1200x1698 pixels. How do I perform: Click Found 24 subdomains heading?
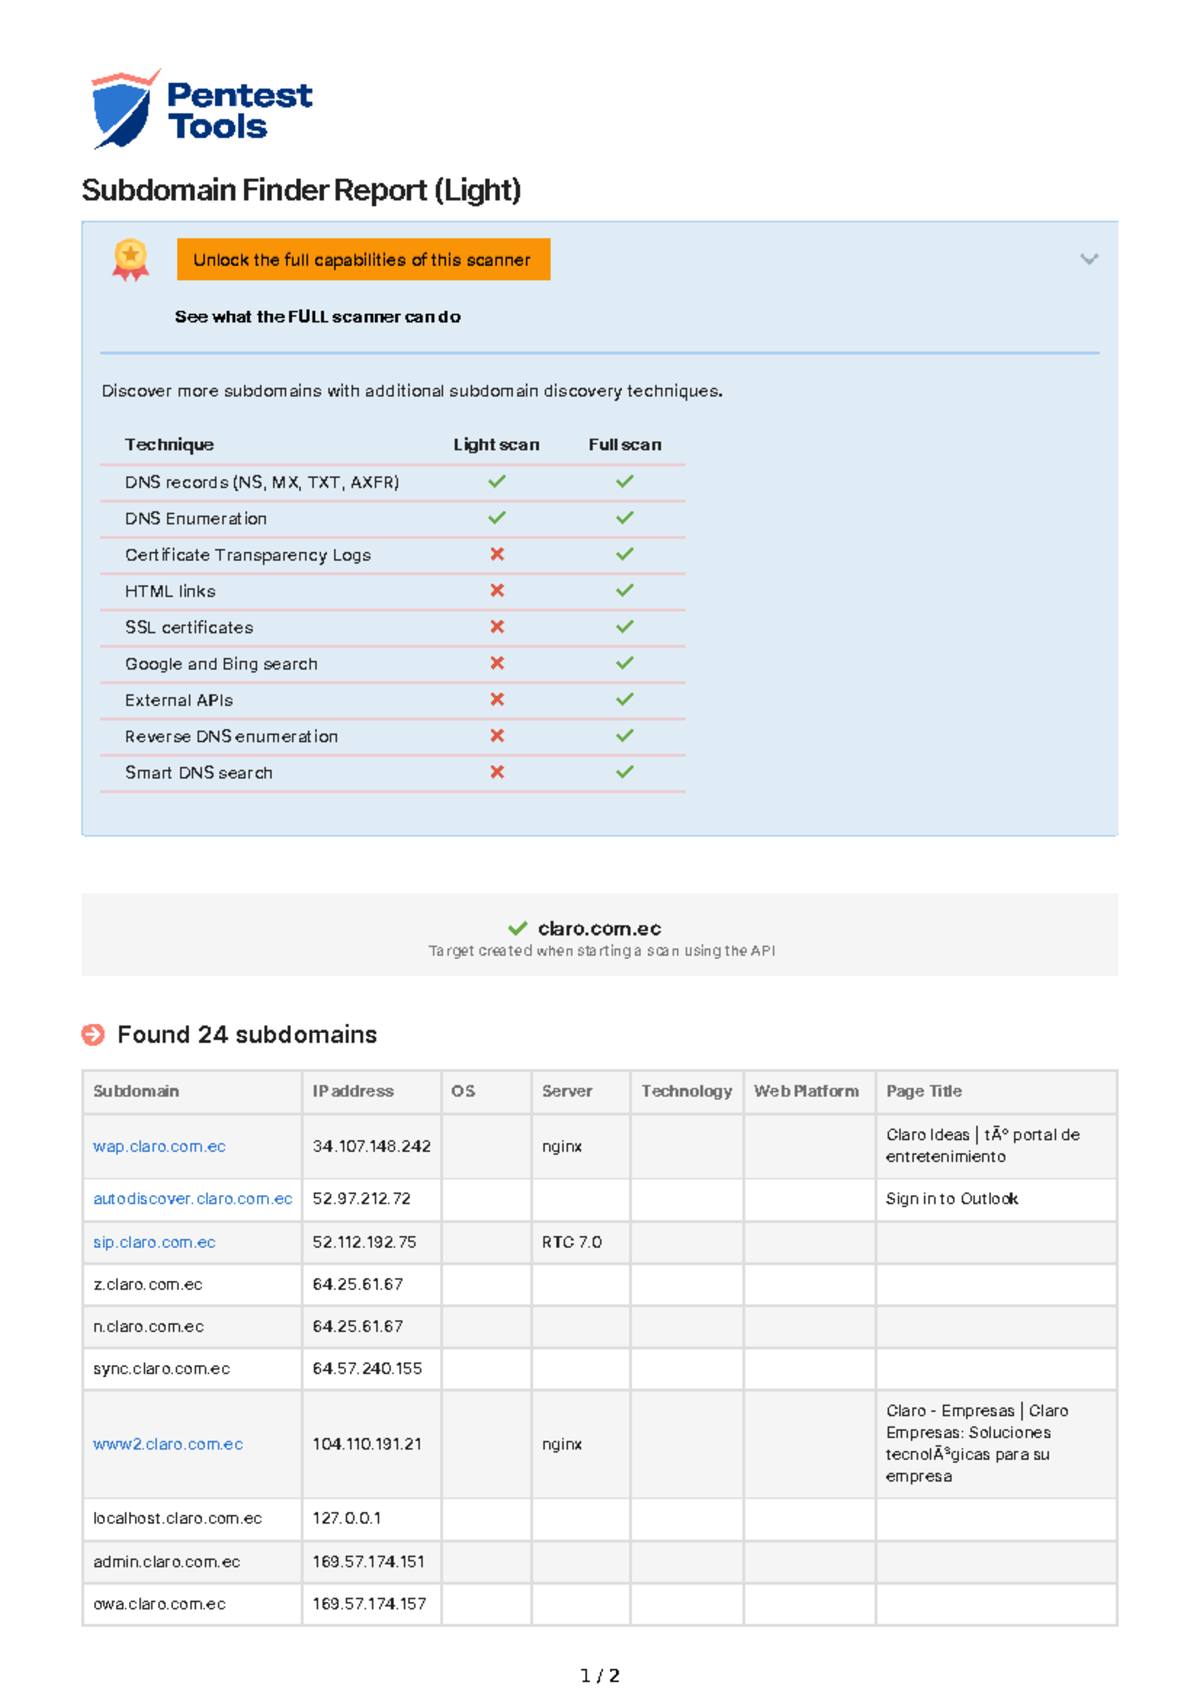click(x=247, y=1035)
